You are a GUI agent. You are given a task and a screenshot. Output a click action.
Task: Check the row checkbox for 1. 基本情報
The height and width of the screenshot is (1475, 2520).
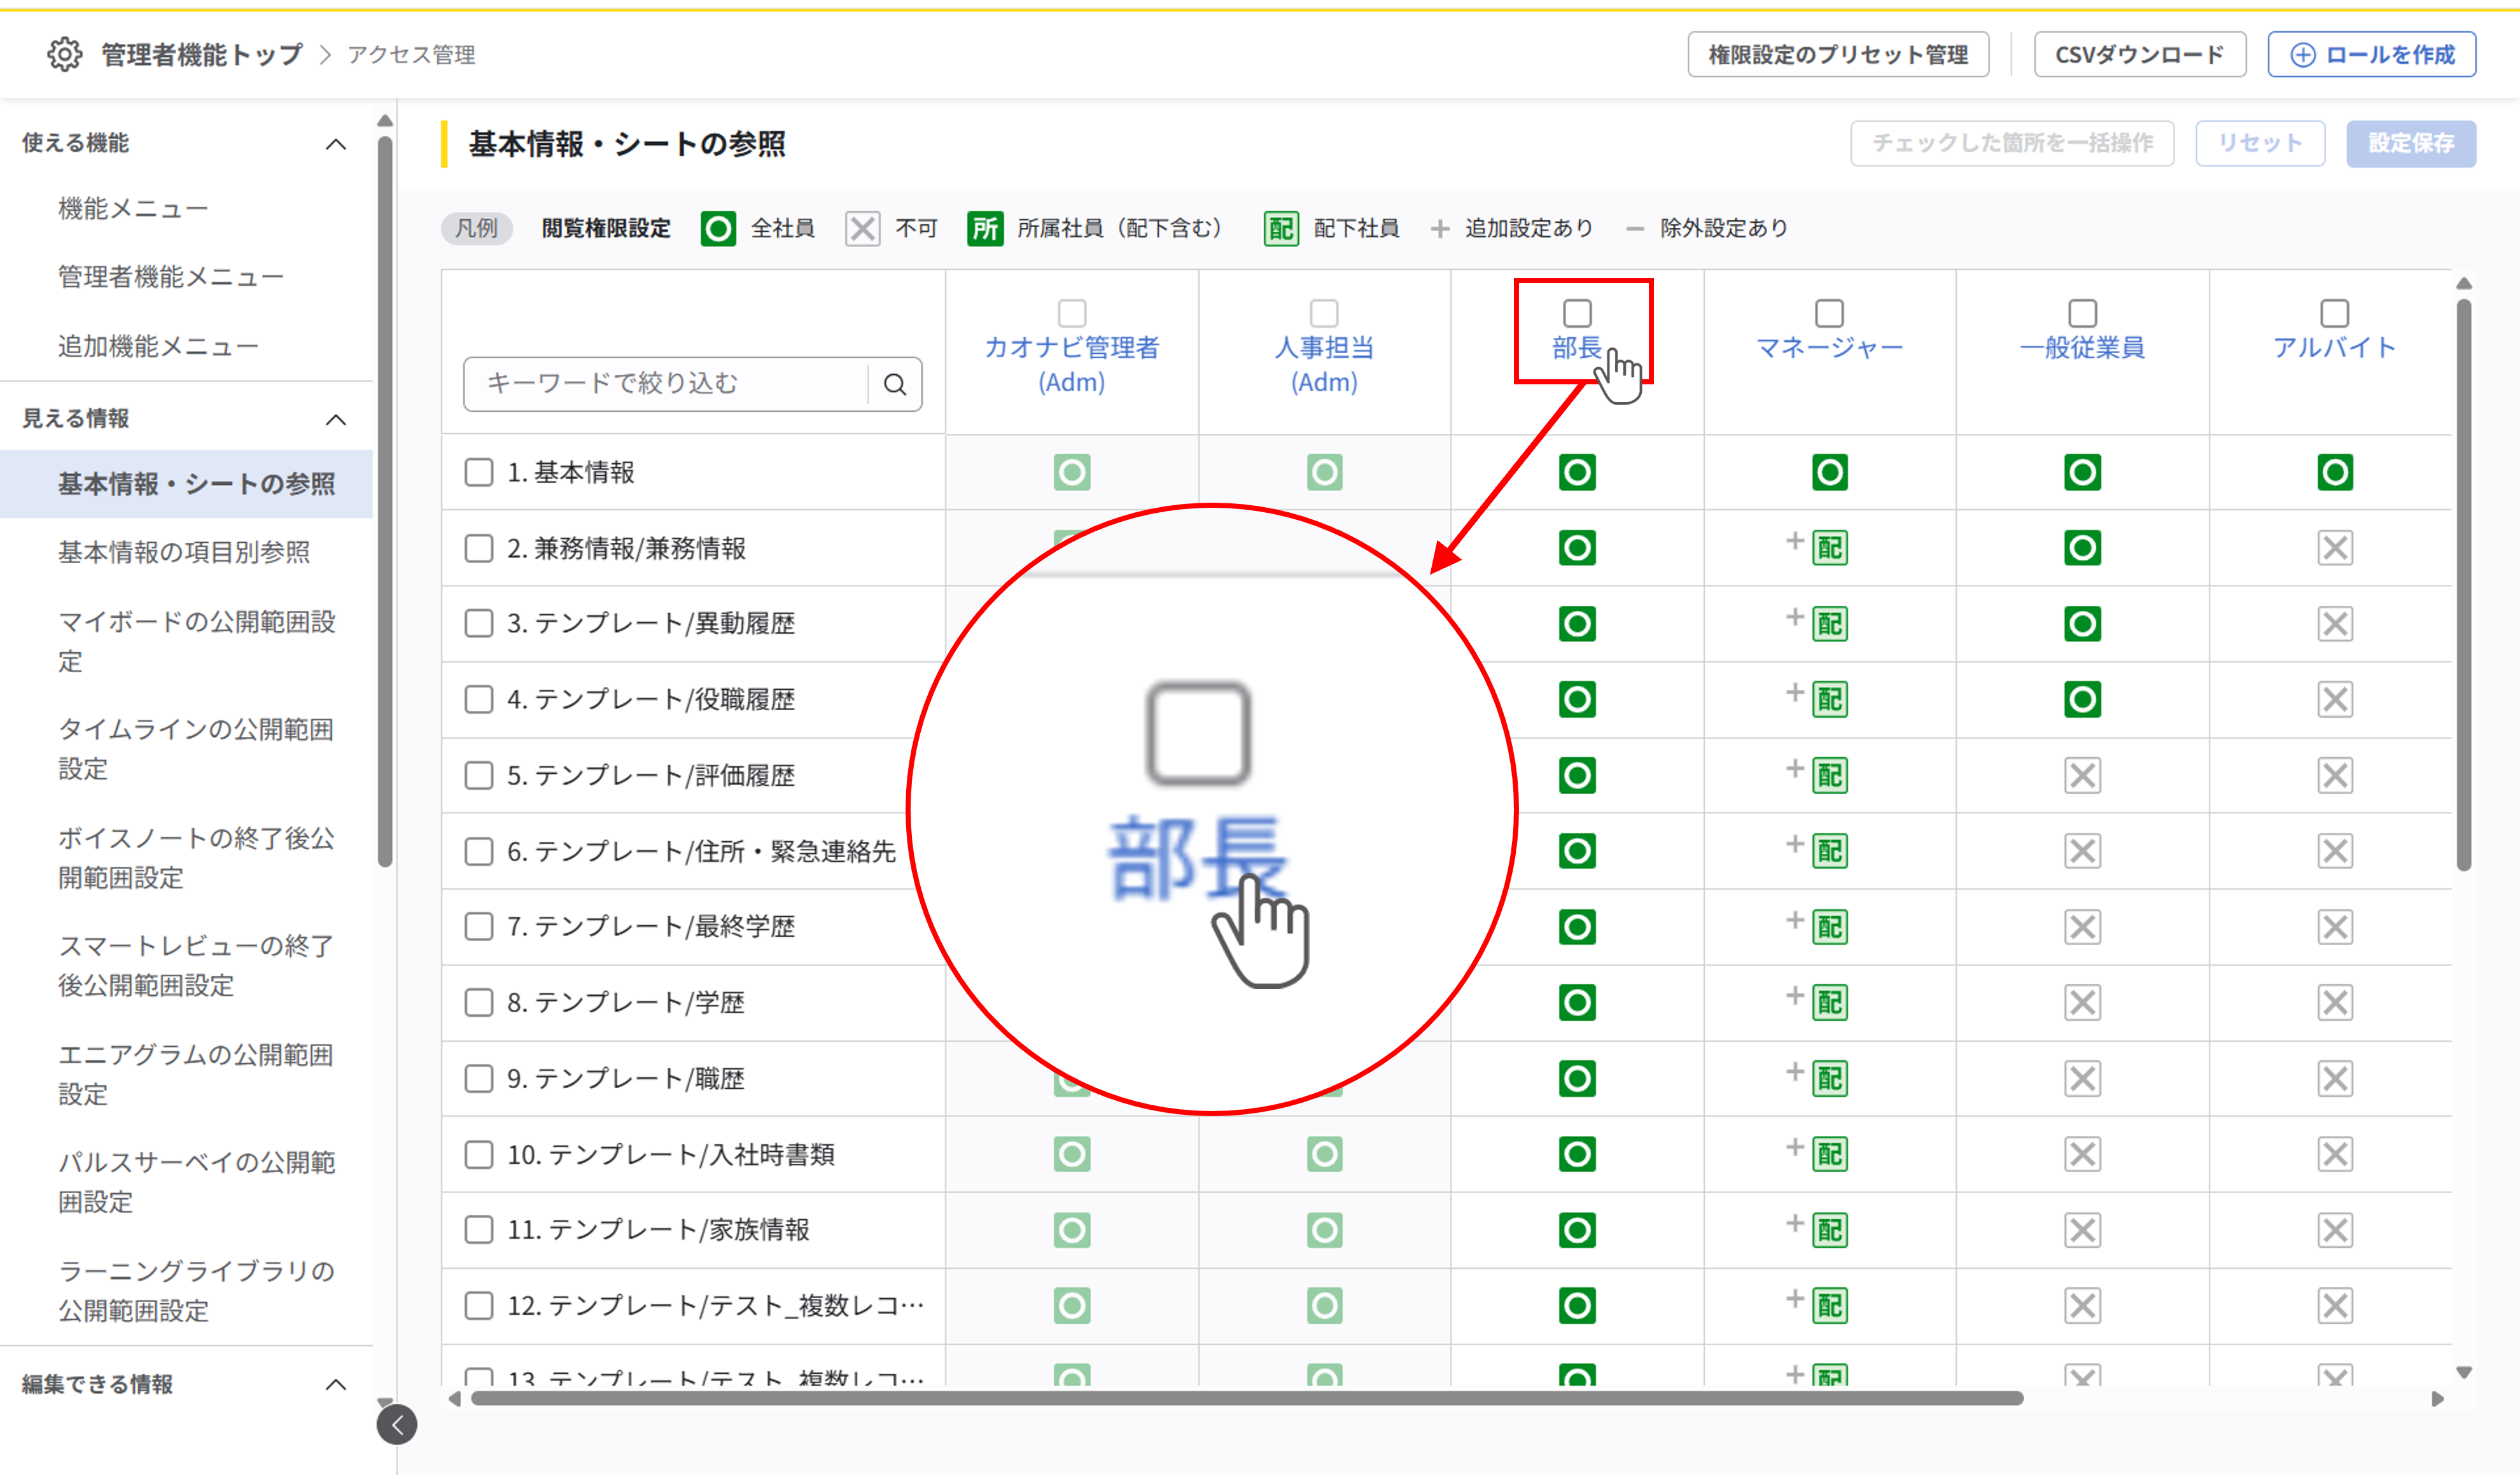(479, 472)
